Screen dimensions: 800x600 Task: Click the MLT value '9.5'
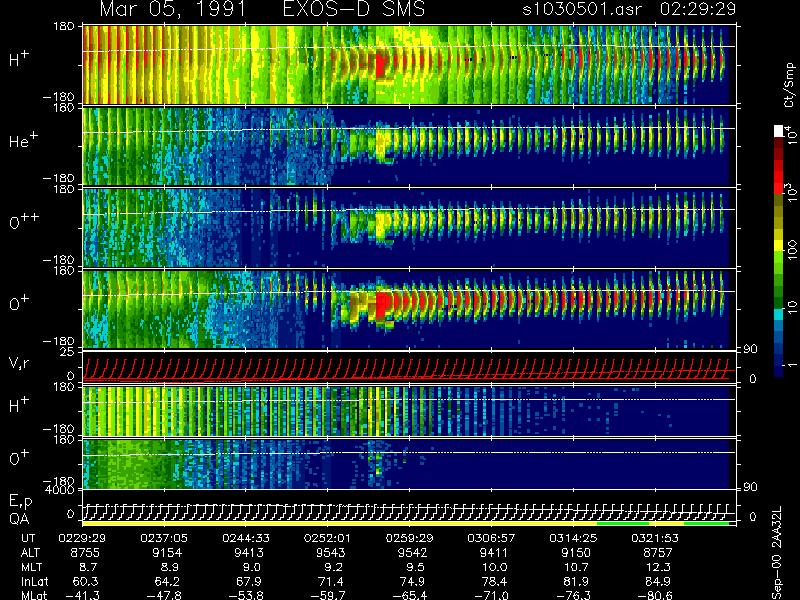pos(415,567)
